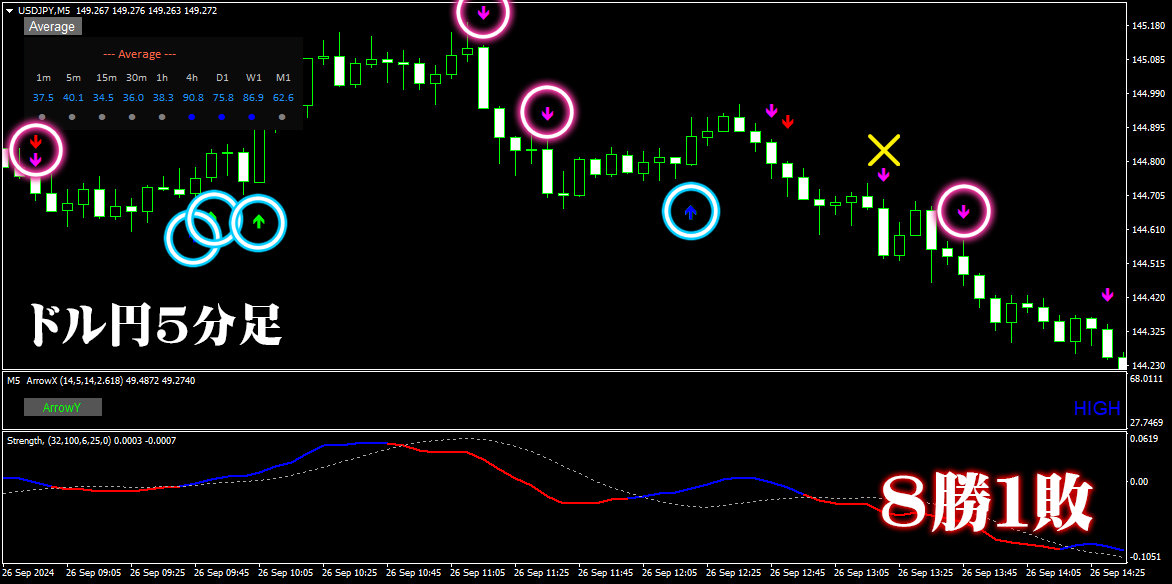Select the gray dot under 30m
Screen dimensions: 1172x584
[x=132, y=117]
